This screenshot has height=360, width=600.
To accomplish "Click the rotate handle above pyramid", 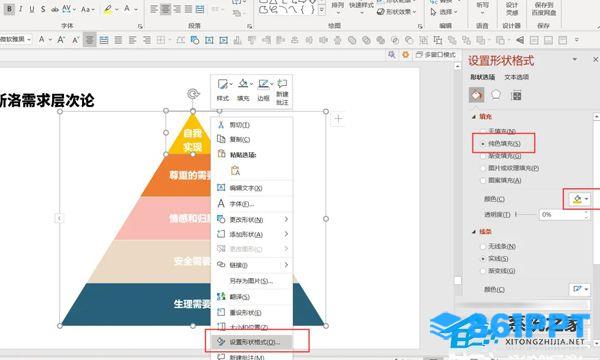I will pyautogui.click(x=193, y=94).
